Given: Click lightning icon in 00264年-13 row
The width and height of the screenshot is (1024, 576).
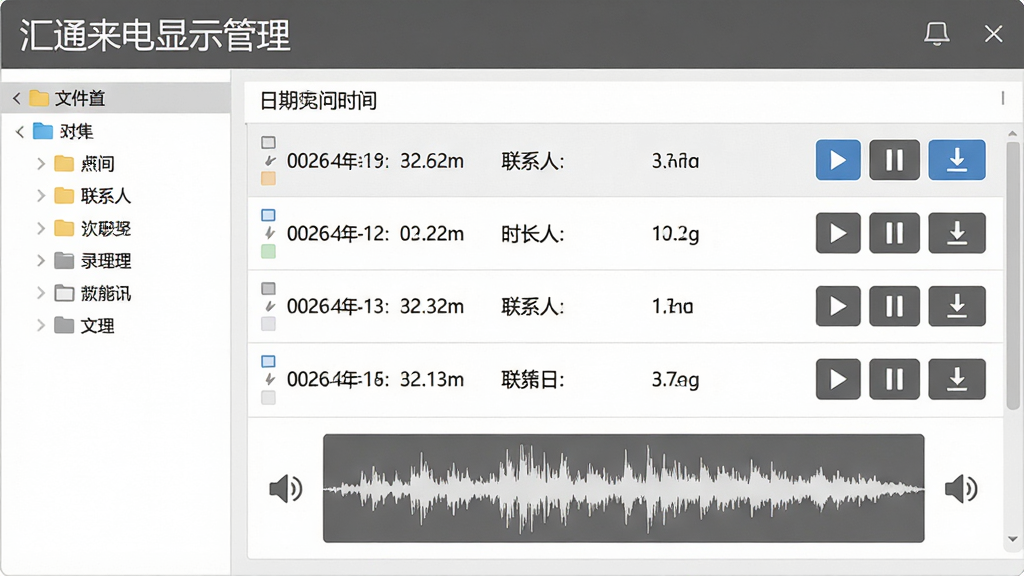Looking at the screenshot, I should 269,306.
